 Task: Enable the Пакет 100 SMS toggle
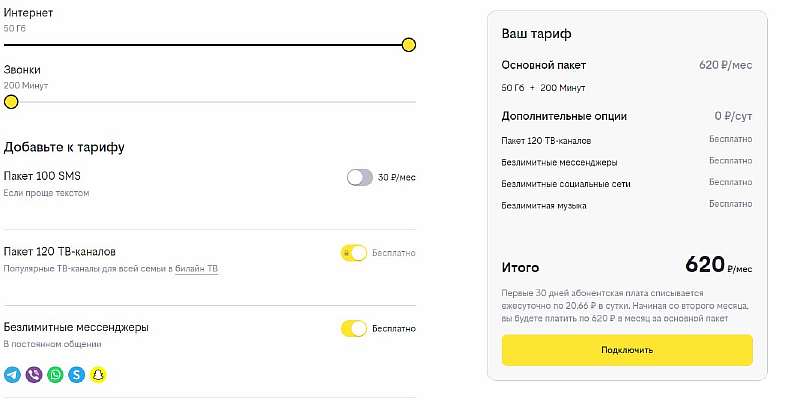[x=359, y=177]
